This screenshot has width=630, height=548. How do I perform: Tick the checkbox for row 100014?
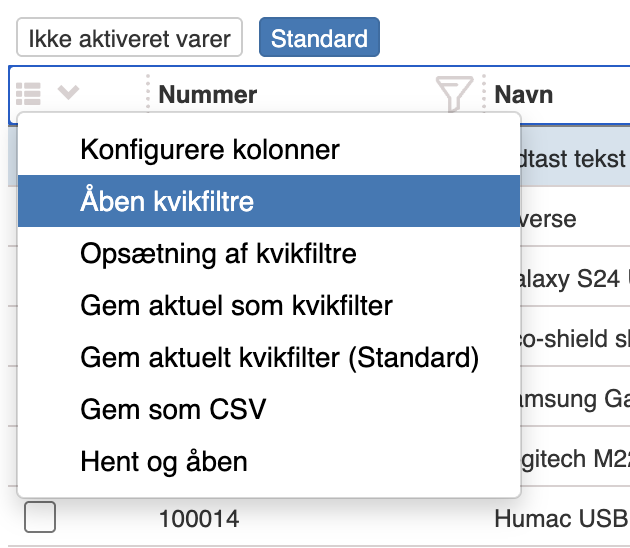[x=40, y=518]
